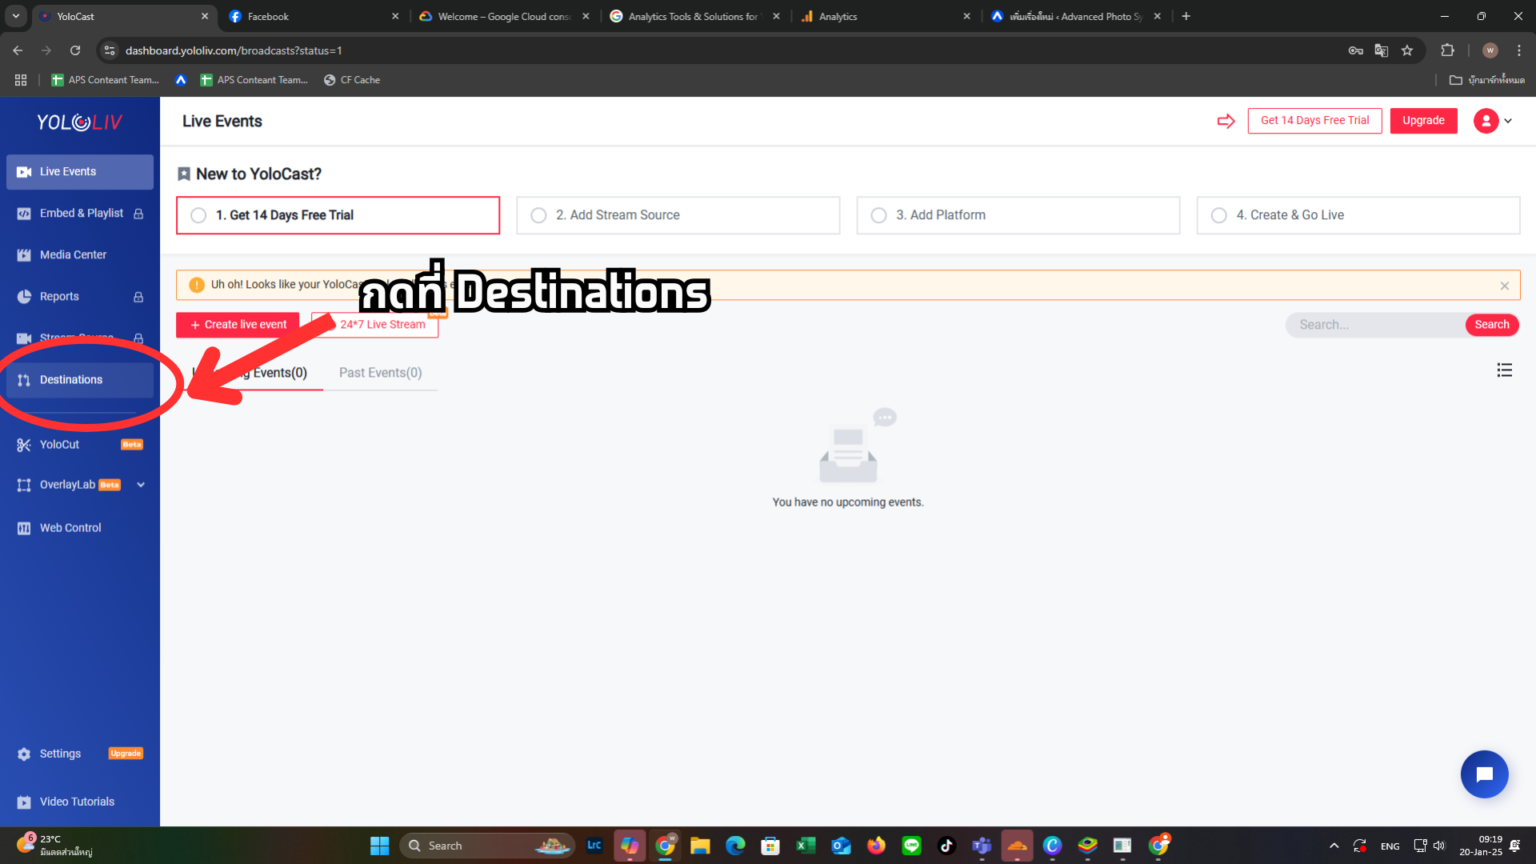The image size is (1536, 864).
Task: Open all bookmarks folder
Action: click(1487, 80)
